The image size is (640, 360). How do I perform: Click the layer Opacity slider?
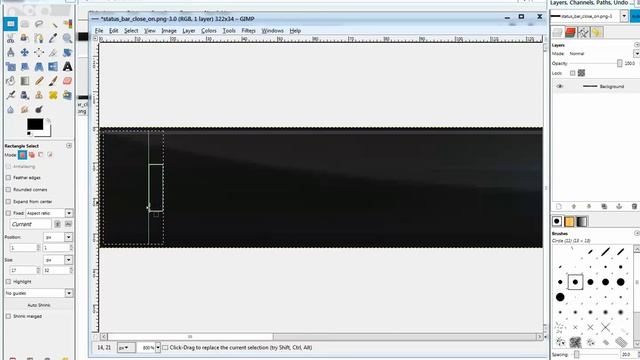click(x=596, y=64)
